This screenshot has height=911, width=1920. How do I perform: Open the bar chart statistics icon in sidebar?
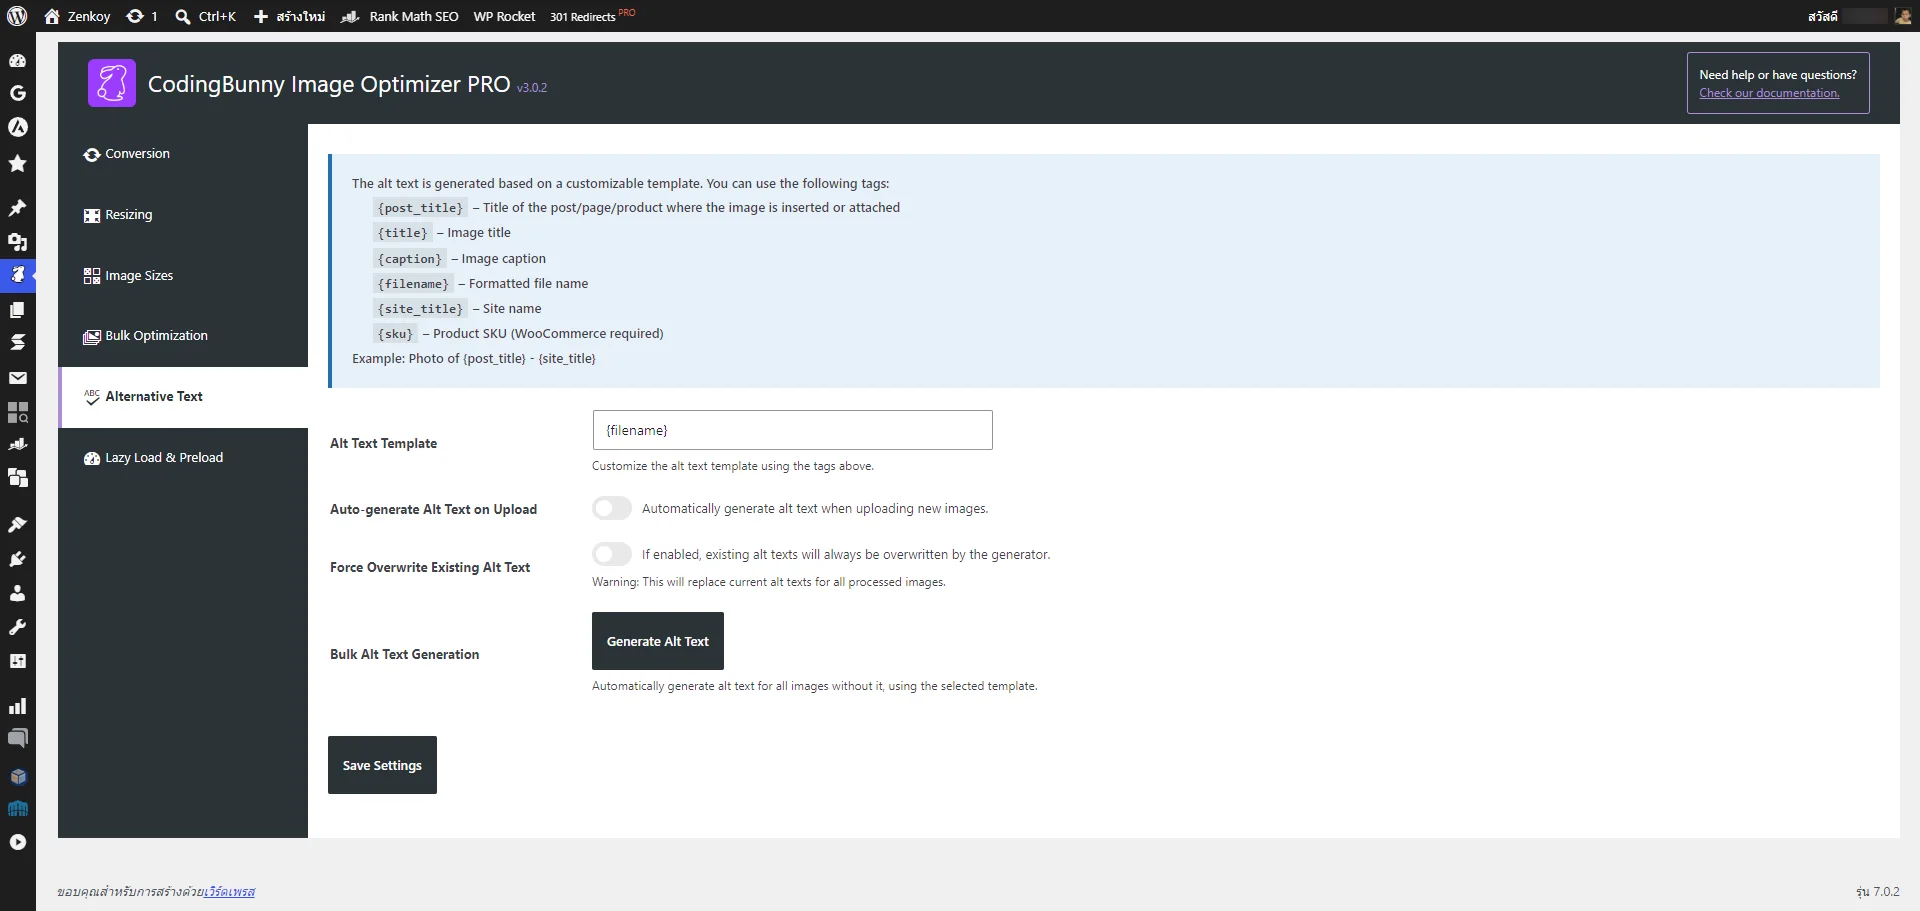tap(17, 706)
